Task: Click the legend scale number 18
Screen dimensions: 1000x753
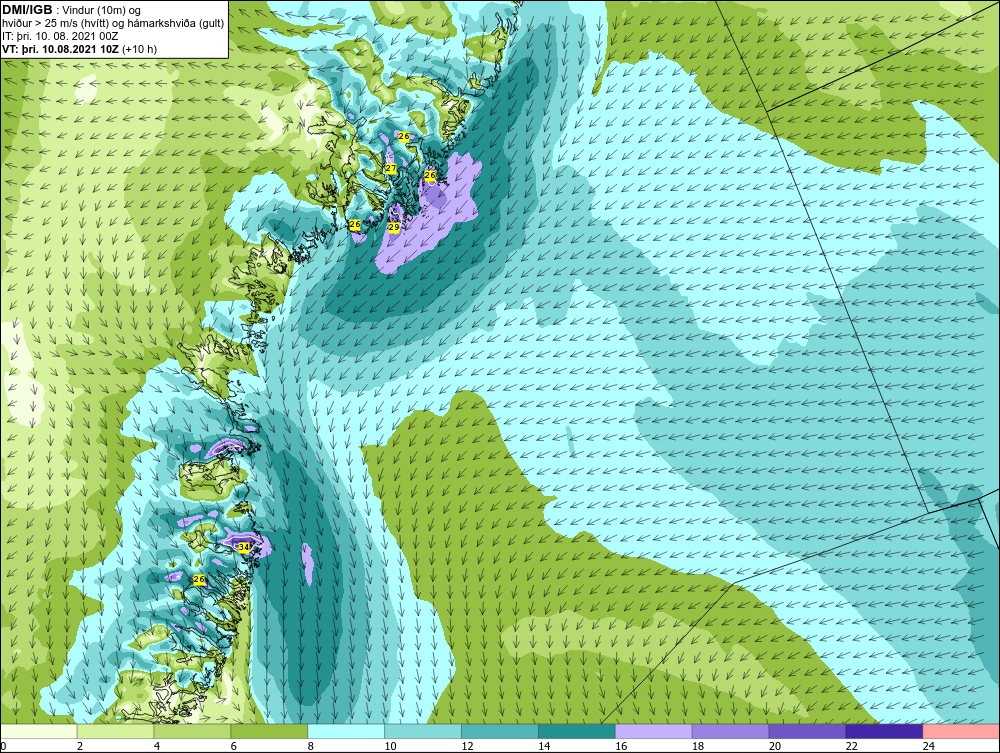Action: (698, 746)
